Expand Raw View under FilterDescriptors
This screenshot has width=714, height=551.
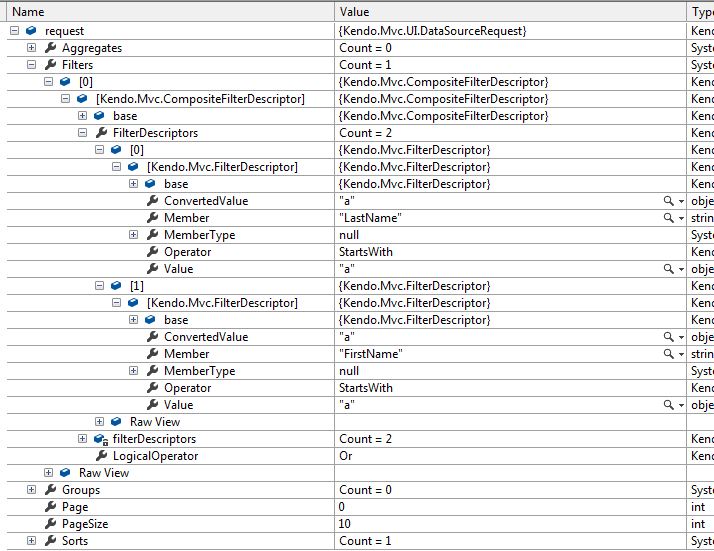99,422
